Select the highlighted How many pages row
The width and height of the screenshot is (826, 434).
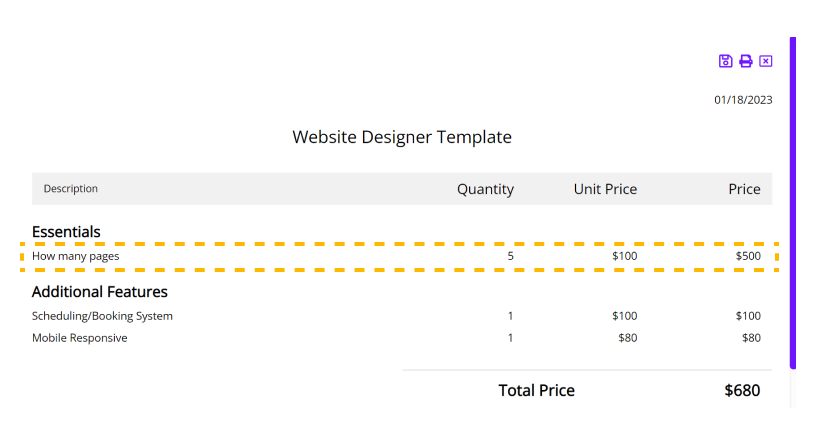point(399,257)
